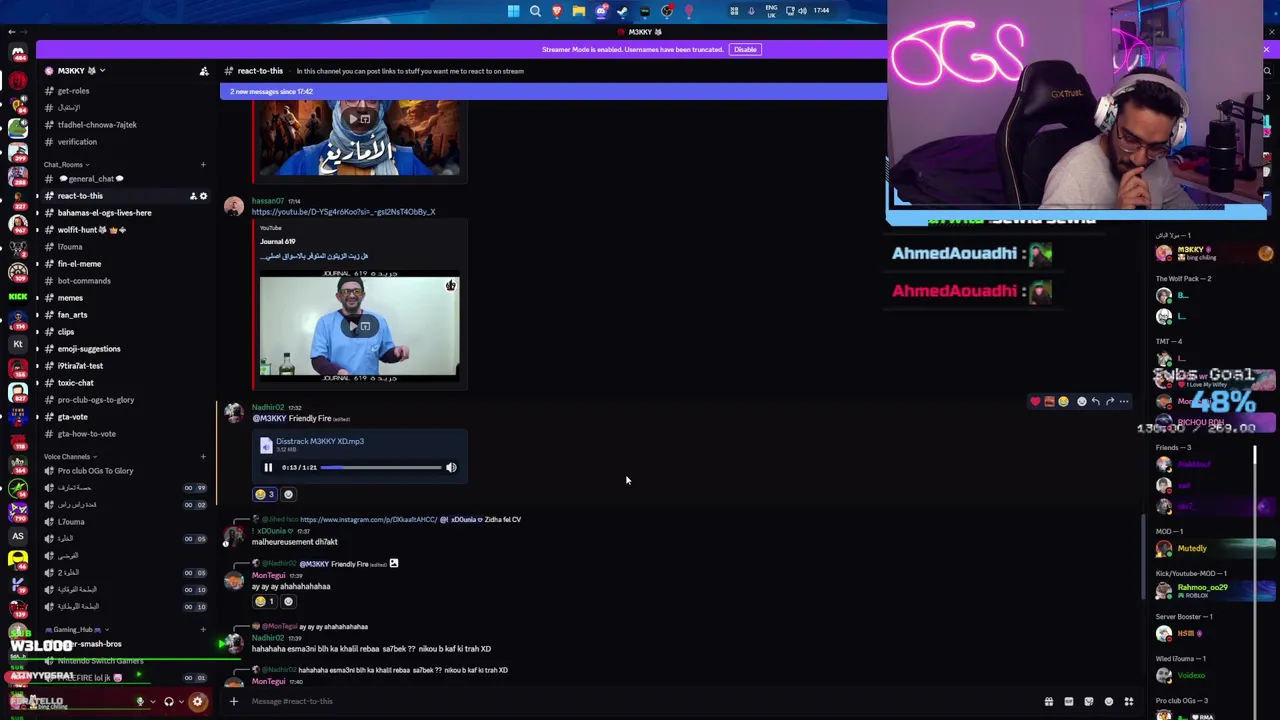Click the reply arrow in the message hover toolbar
This screenshot has height=720, width=1280.
coord(1096,402)
